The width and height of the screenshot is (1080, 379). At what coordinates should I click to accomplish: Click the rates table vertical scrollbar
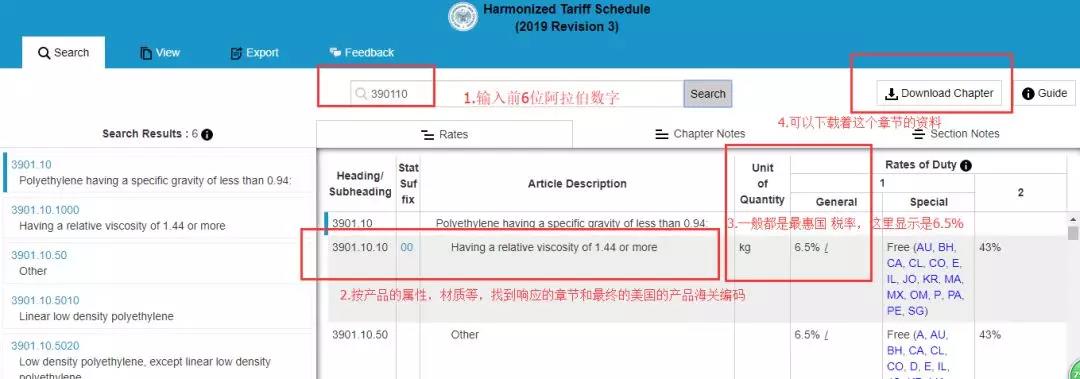1073,296
